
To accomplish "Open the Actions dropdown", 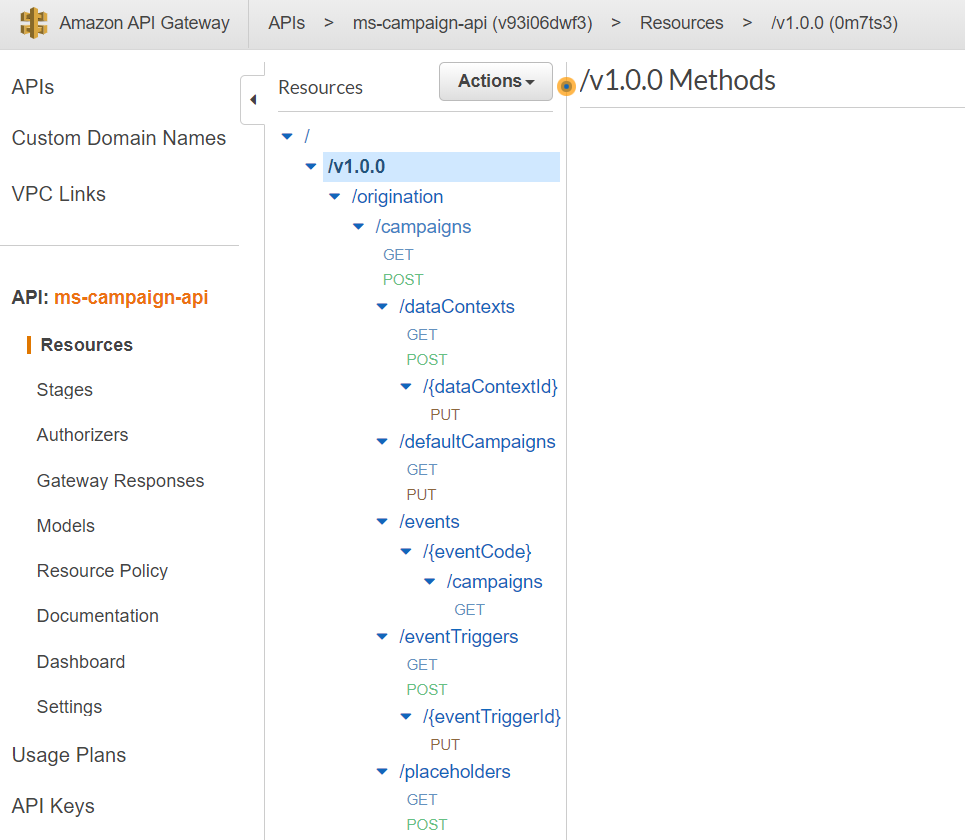I will pyautogui.click(x=496, y=82).
